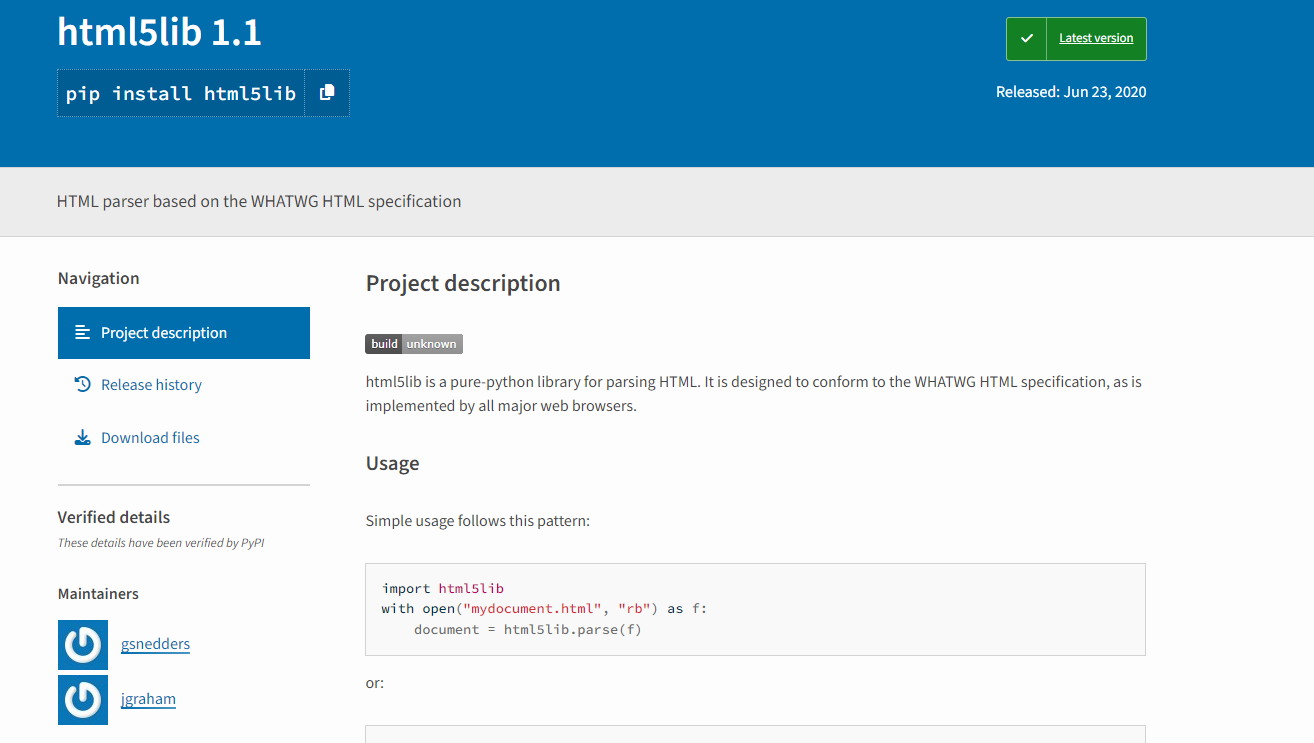Select Project description navigation tab

[x=184, y=333]
